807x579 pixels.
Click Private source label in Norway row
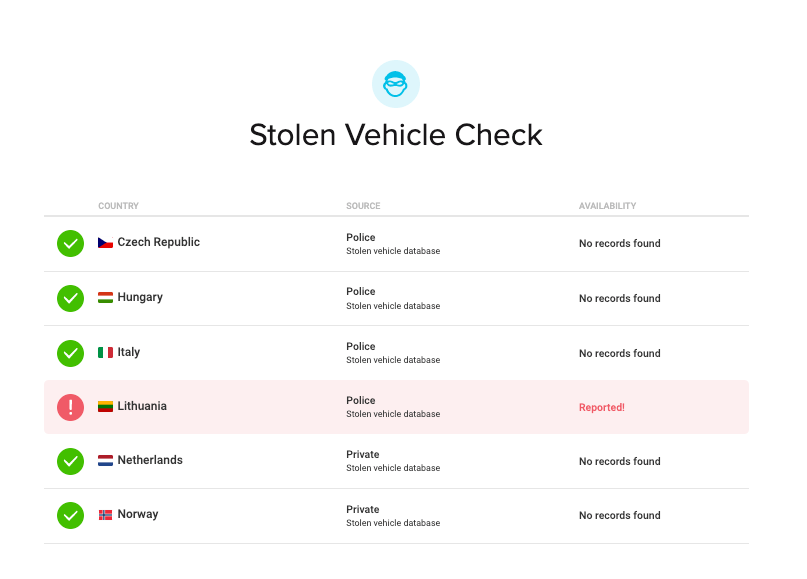pyautogui.click(x=362, y=509)
